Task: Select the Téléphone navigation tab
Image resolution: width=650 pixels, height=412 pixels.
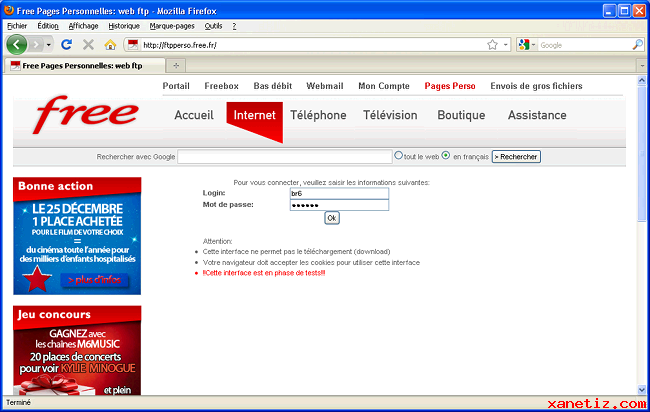Action: [318, 115]
